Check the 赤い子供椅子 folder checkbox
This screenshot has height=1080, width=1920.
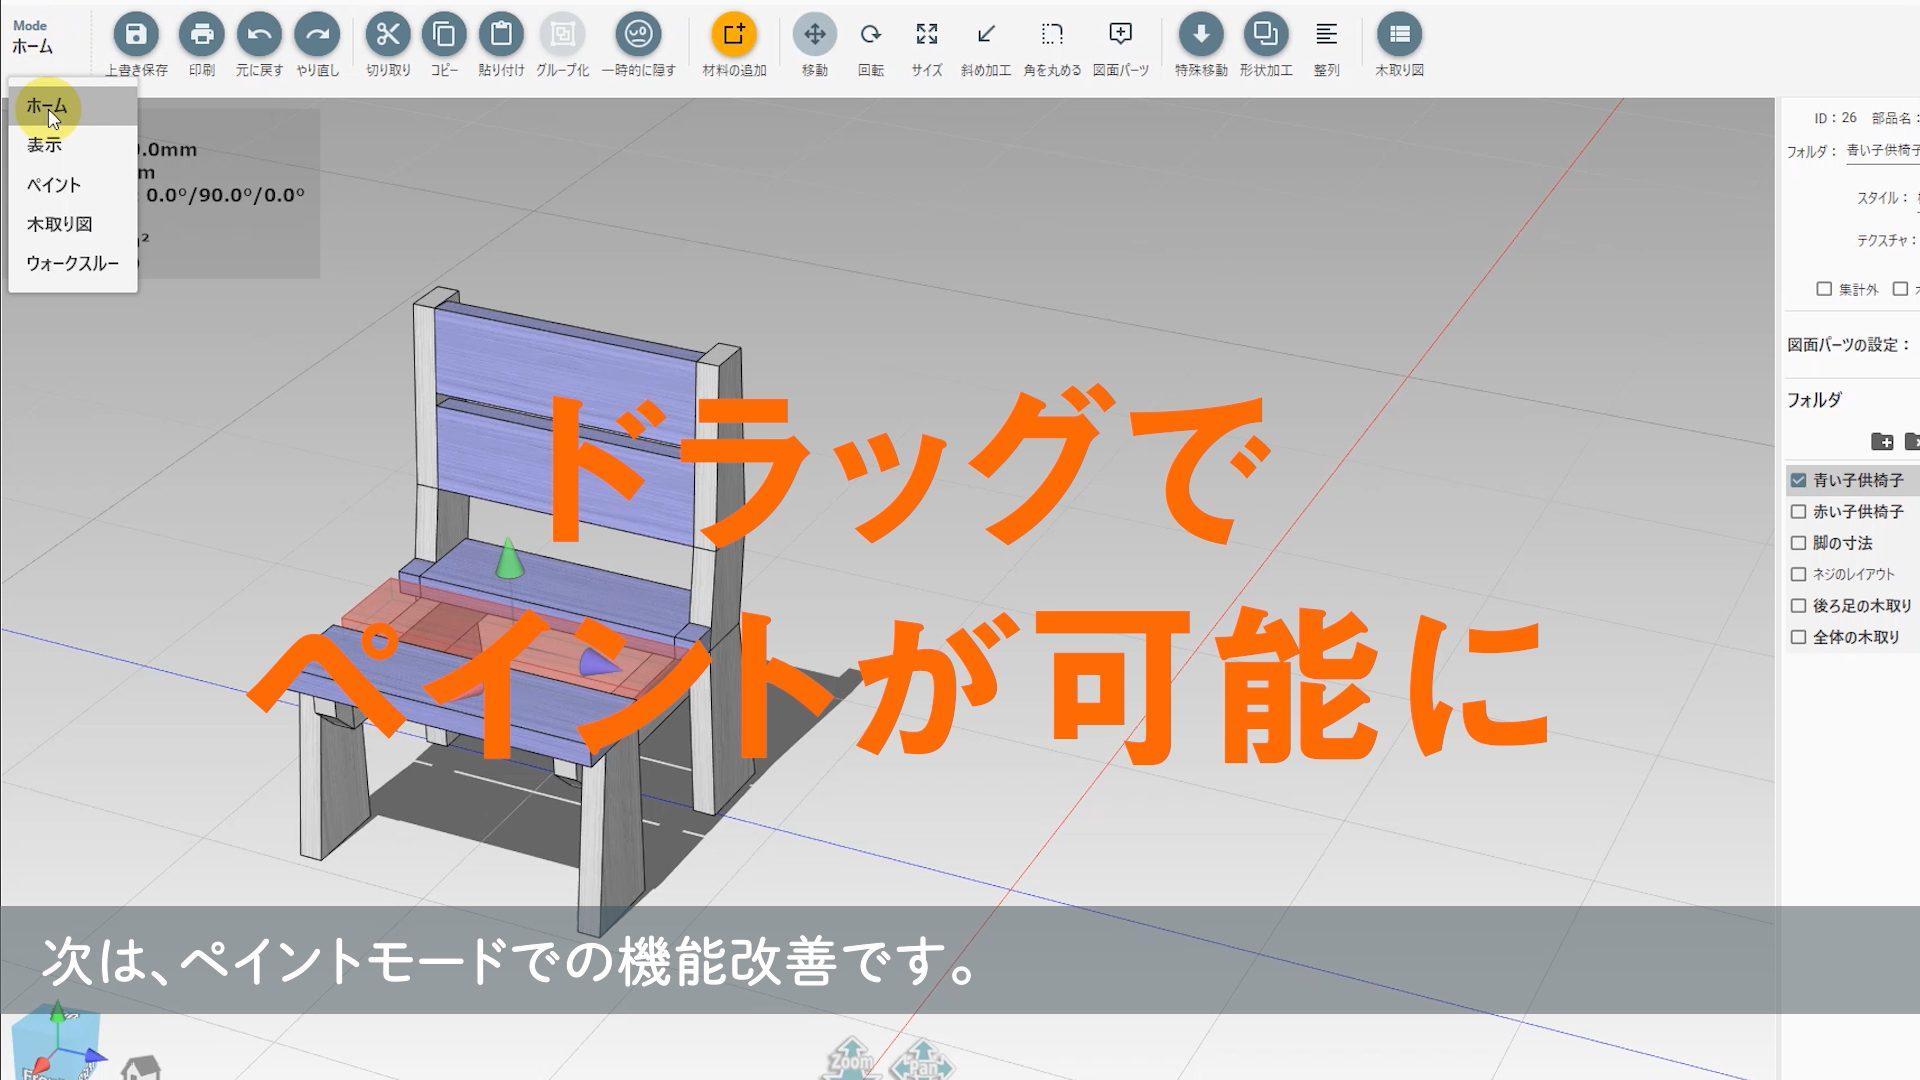(1798, 511)
